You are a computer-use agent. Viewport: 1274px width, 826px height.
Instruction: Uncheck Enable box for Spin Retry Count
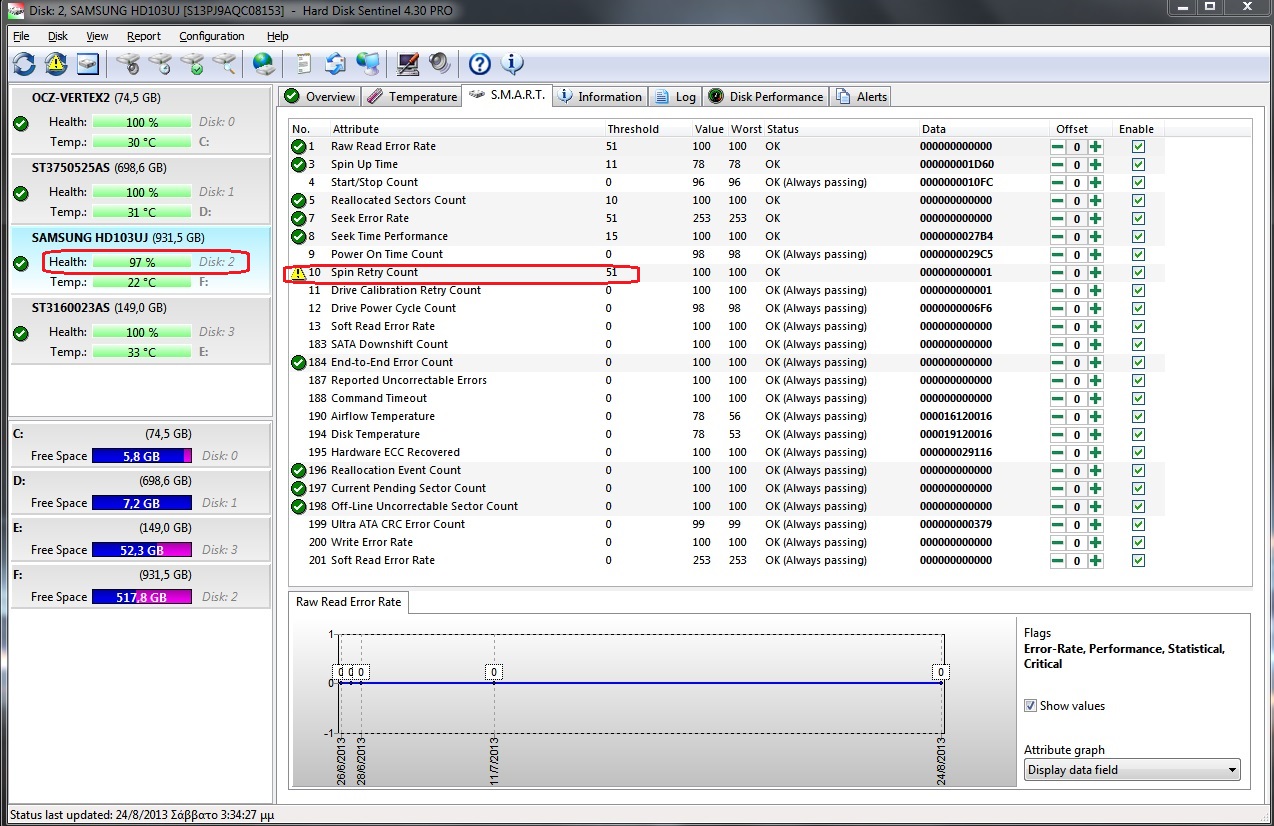pos(1138,273)
